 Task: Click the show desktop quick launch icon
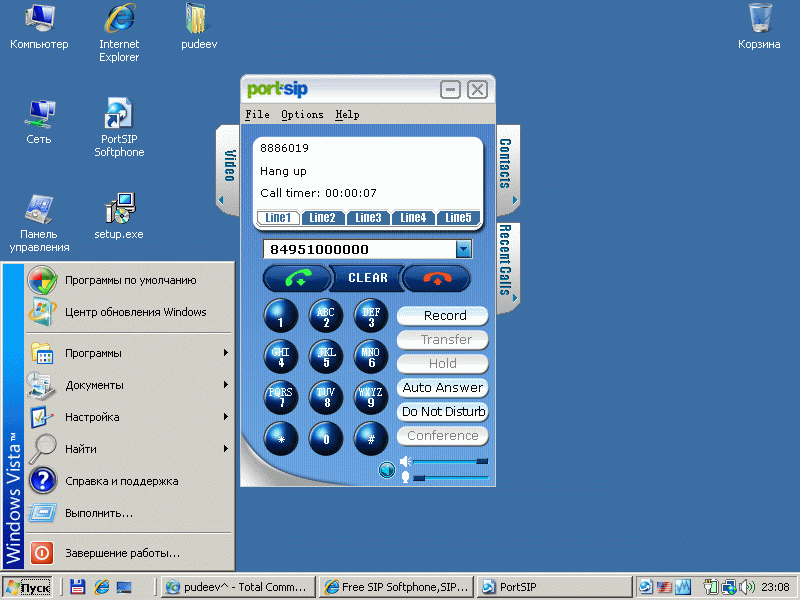click(124, 587)
